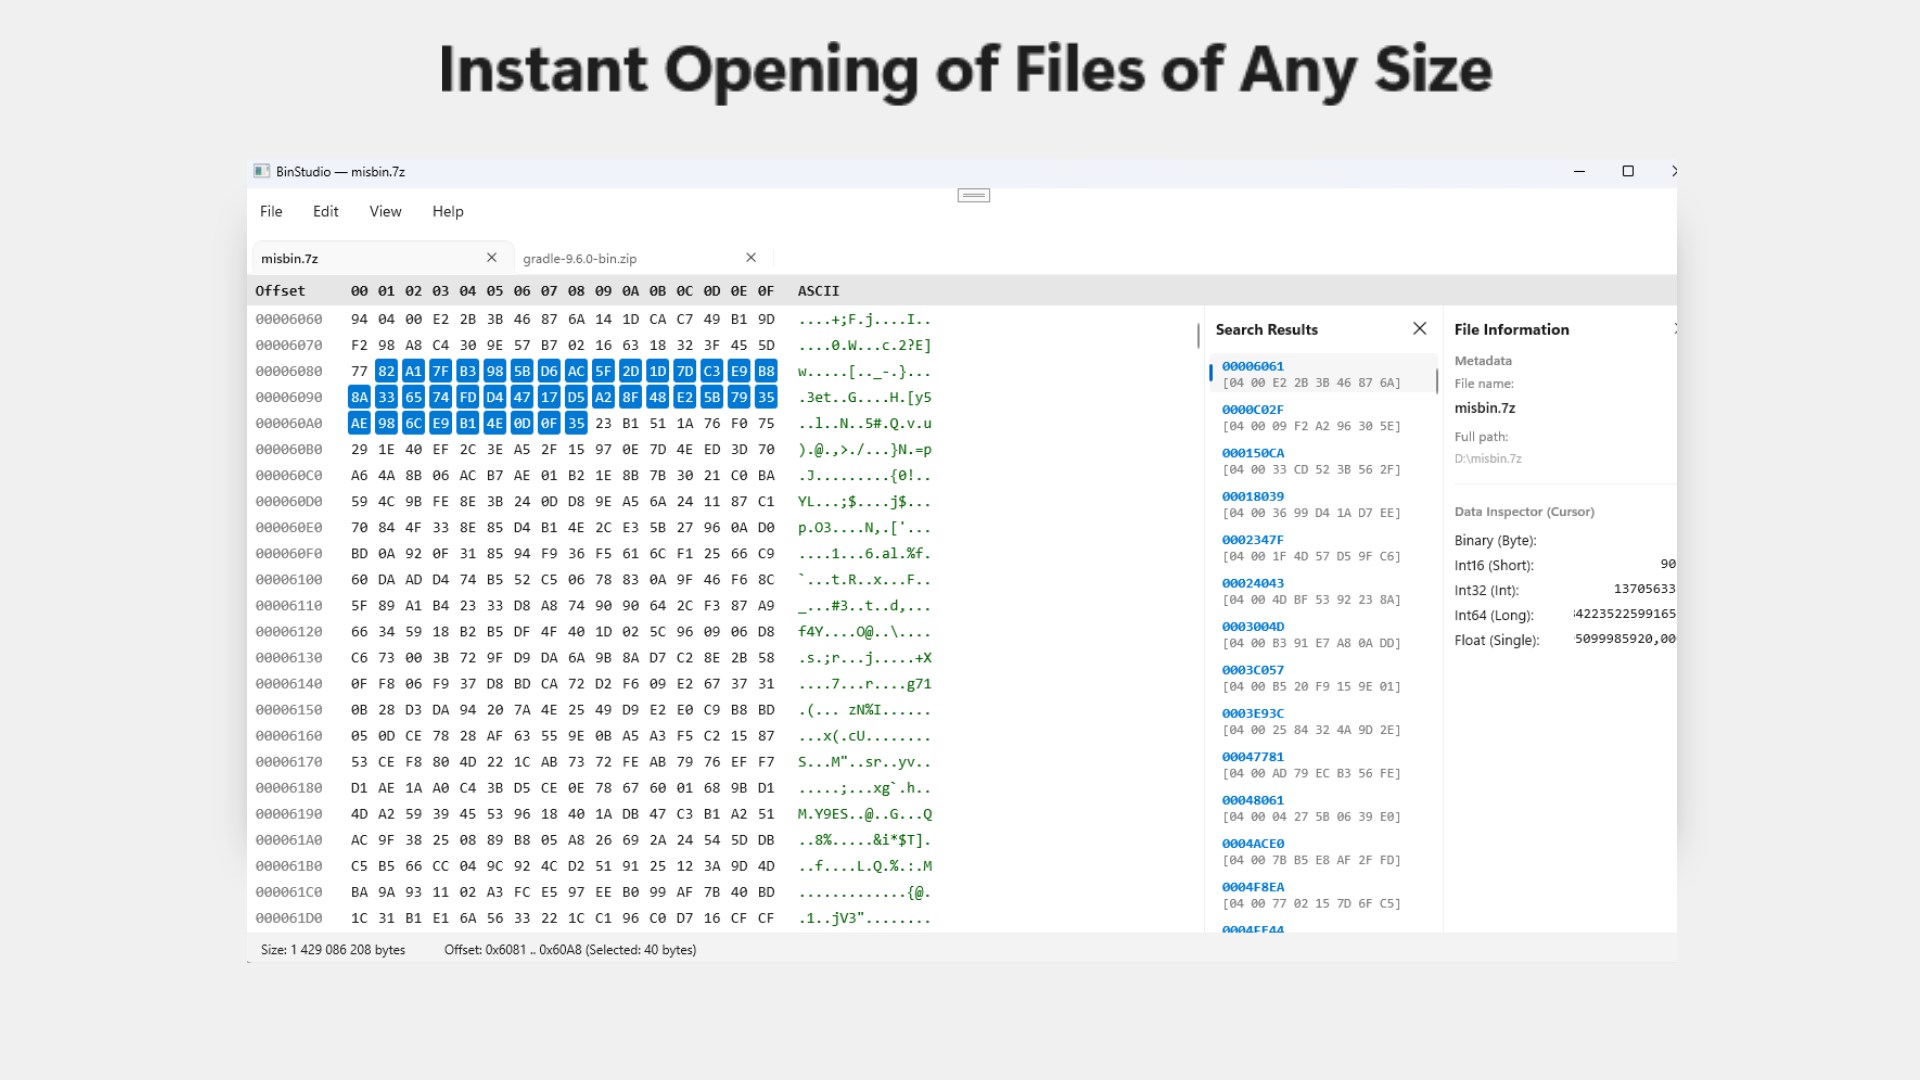
Task: Open the Edit menu
Action: pos(325,211)
